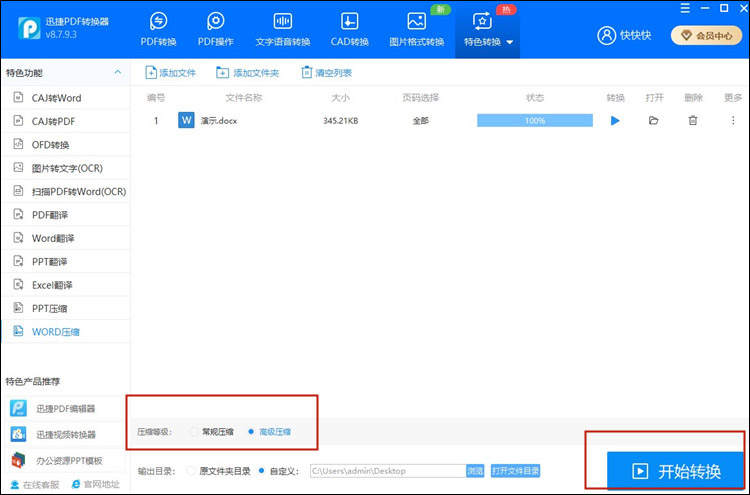Delete 演示.docx with trash icon
The image size is (750, 495).
[x=693, y=121]
